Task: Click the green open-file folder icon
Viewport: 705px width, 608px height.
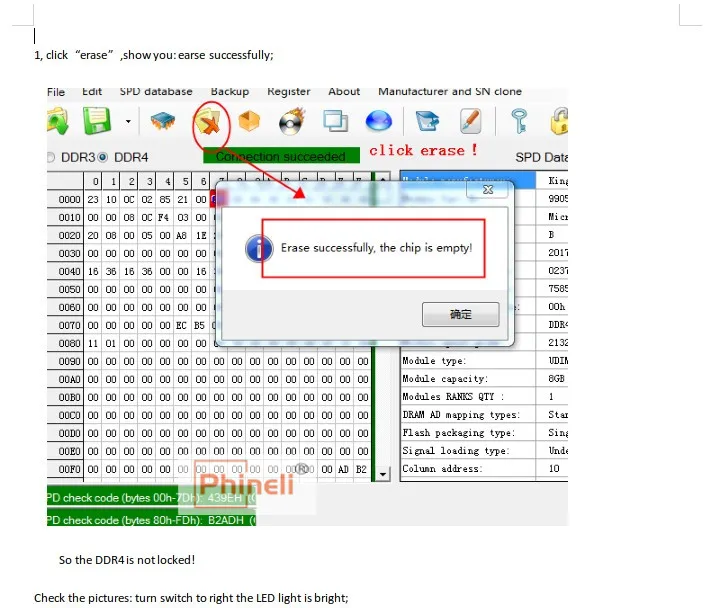Action: (58, 121)
